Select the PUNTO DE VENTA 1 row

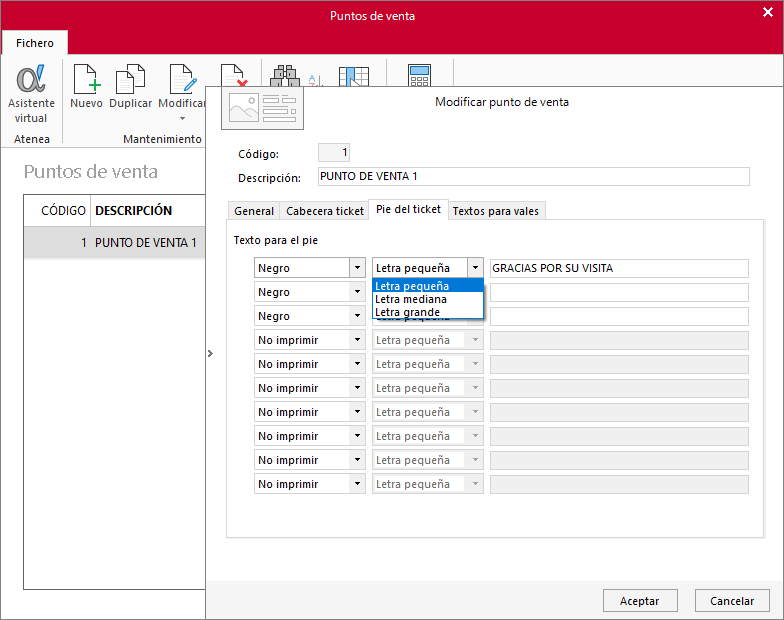pos(114,242)
